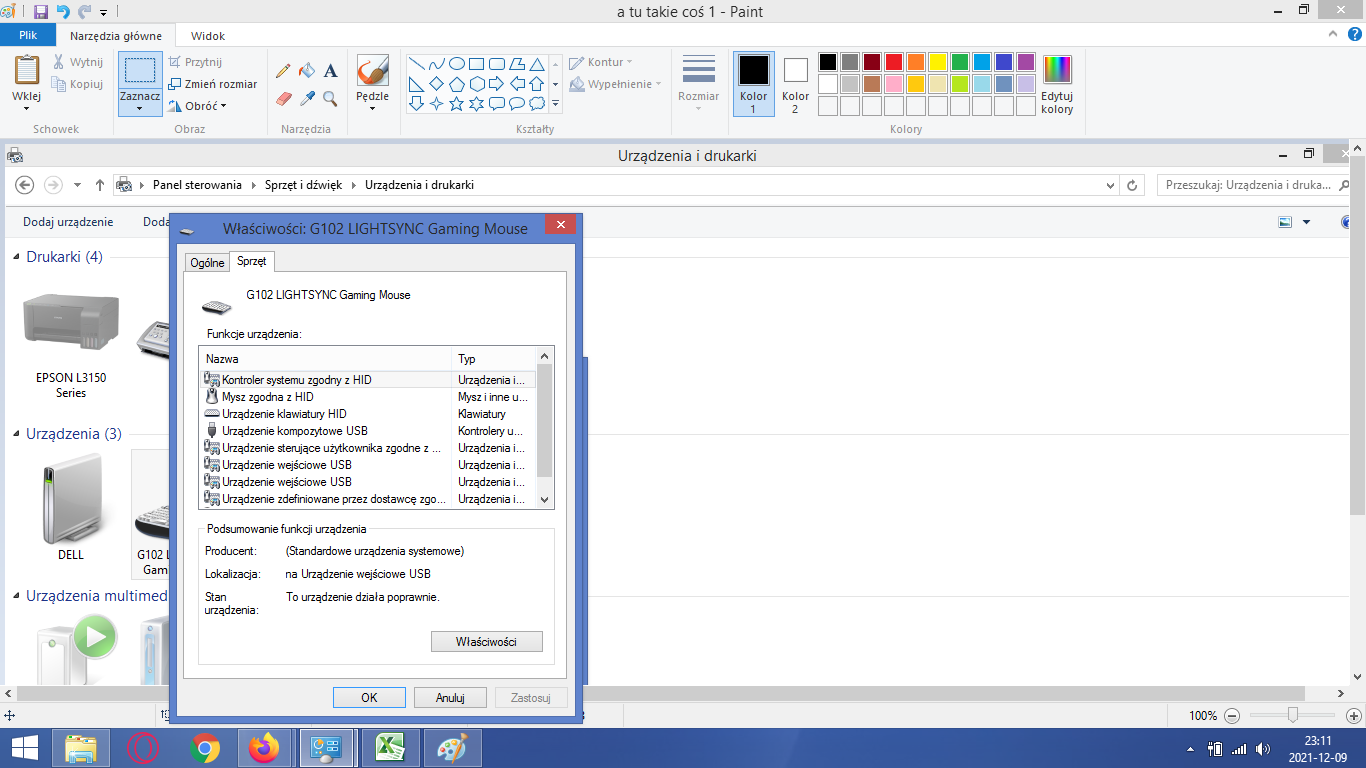The image size is (1366, 768).
Task: Pick the red color swatch
Action: [893, 62]
